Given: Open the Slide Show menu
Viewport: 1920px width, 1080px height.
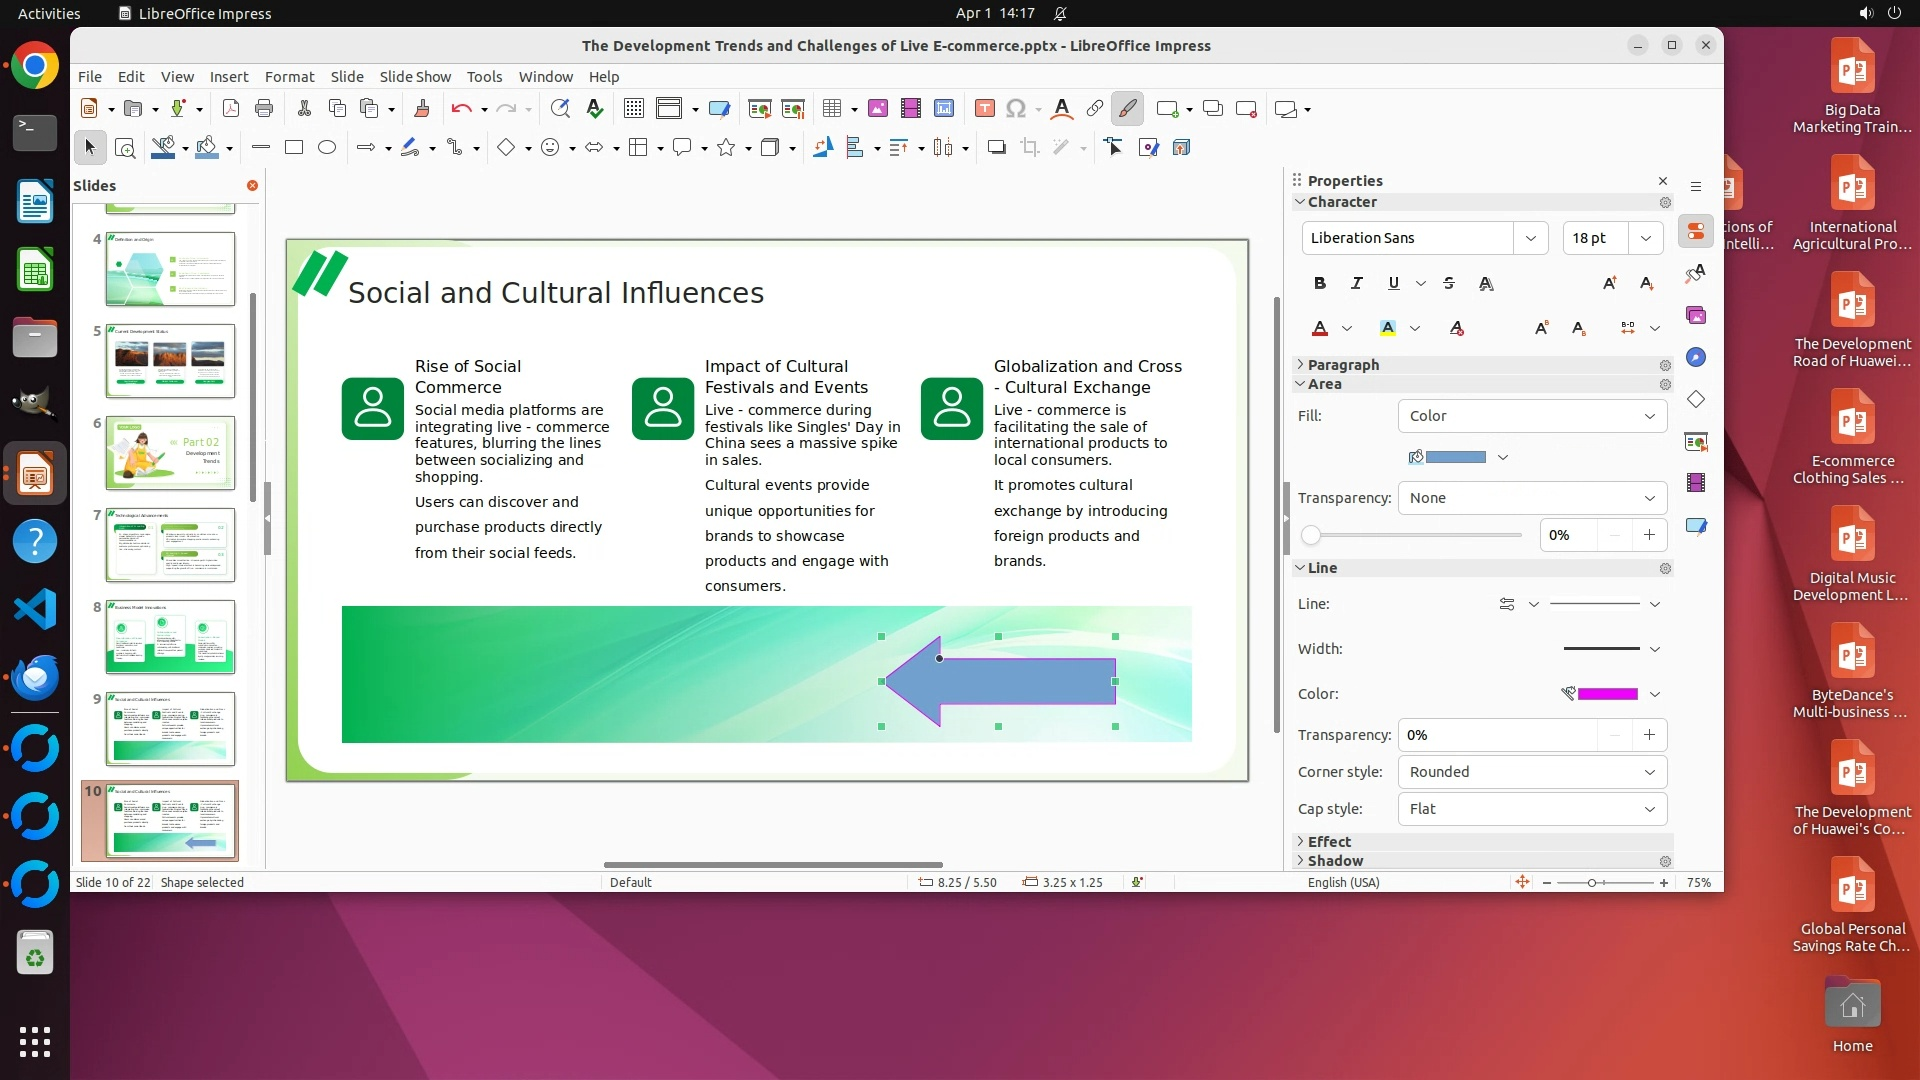Looking at the screenshot, I should coord(415,77).
